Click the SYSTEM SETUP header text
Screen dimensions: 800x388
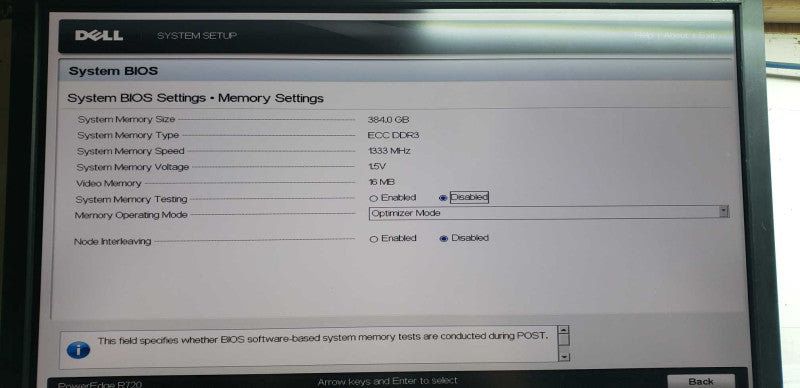197,36
